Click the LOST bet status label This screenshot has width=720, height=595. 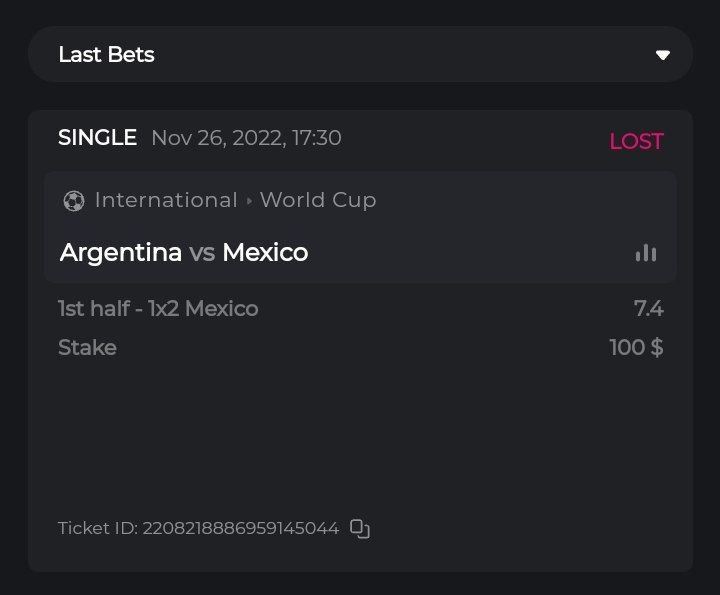[636, 141]
